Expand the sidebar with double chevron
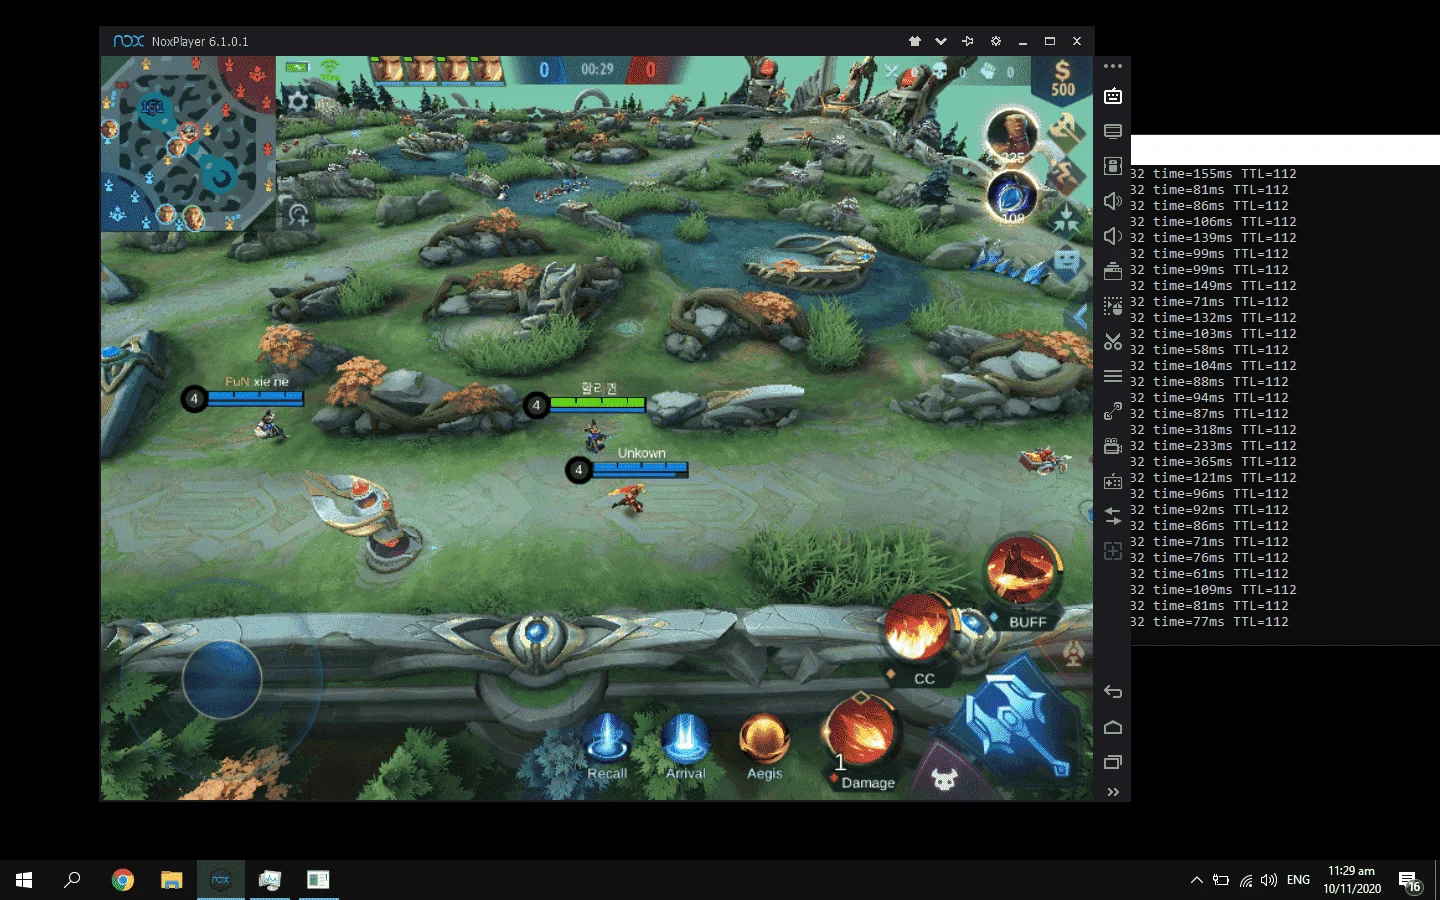 point(1113,792)
